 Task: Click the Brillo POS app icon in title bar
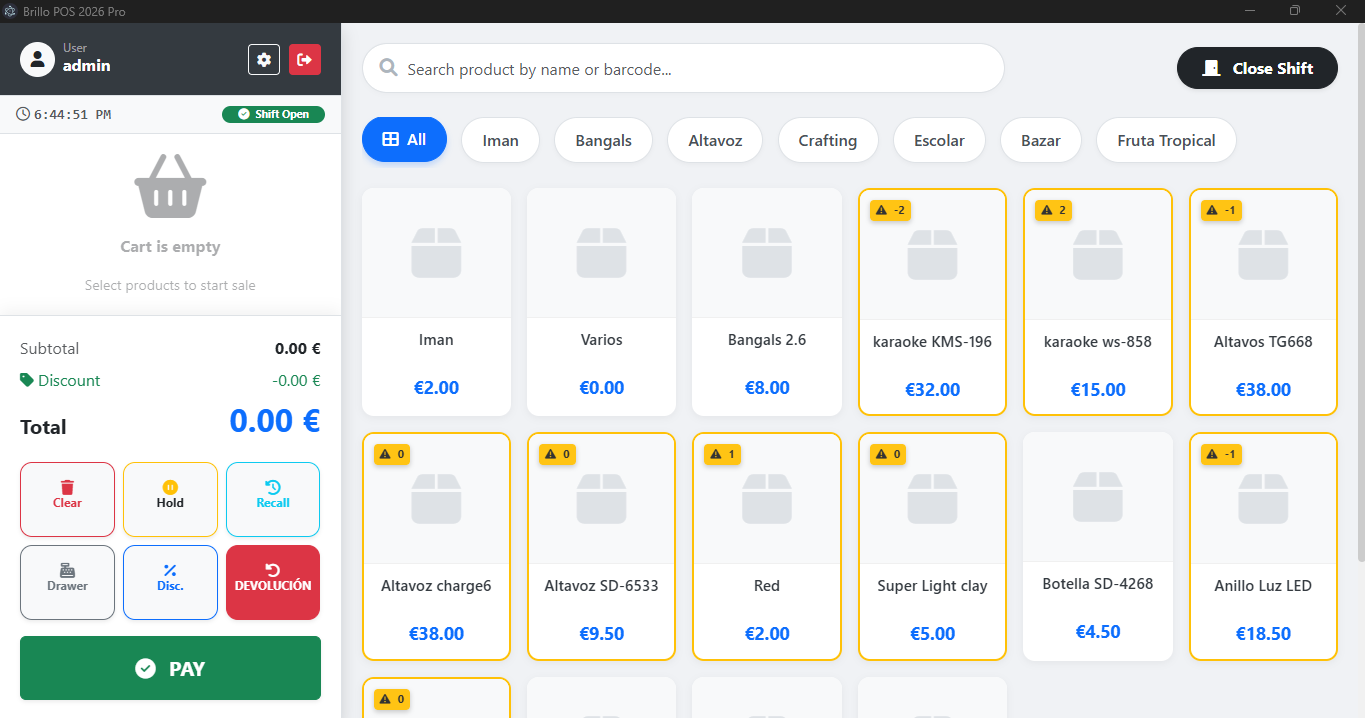[11, 11]
